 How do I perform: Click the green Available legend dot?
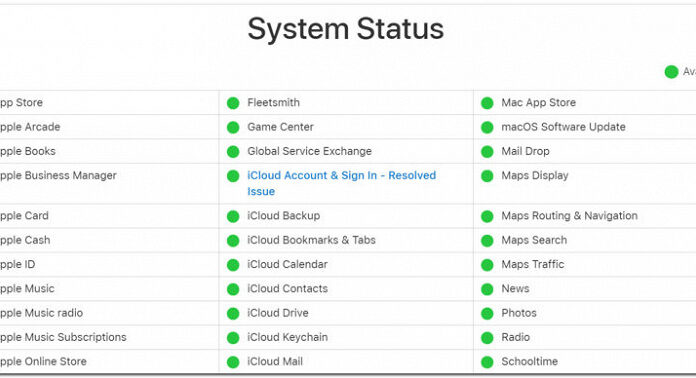[671, 71]
